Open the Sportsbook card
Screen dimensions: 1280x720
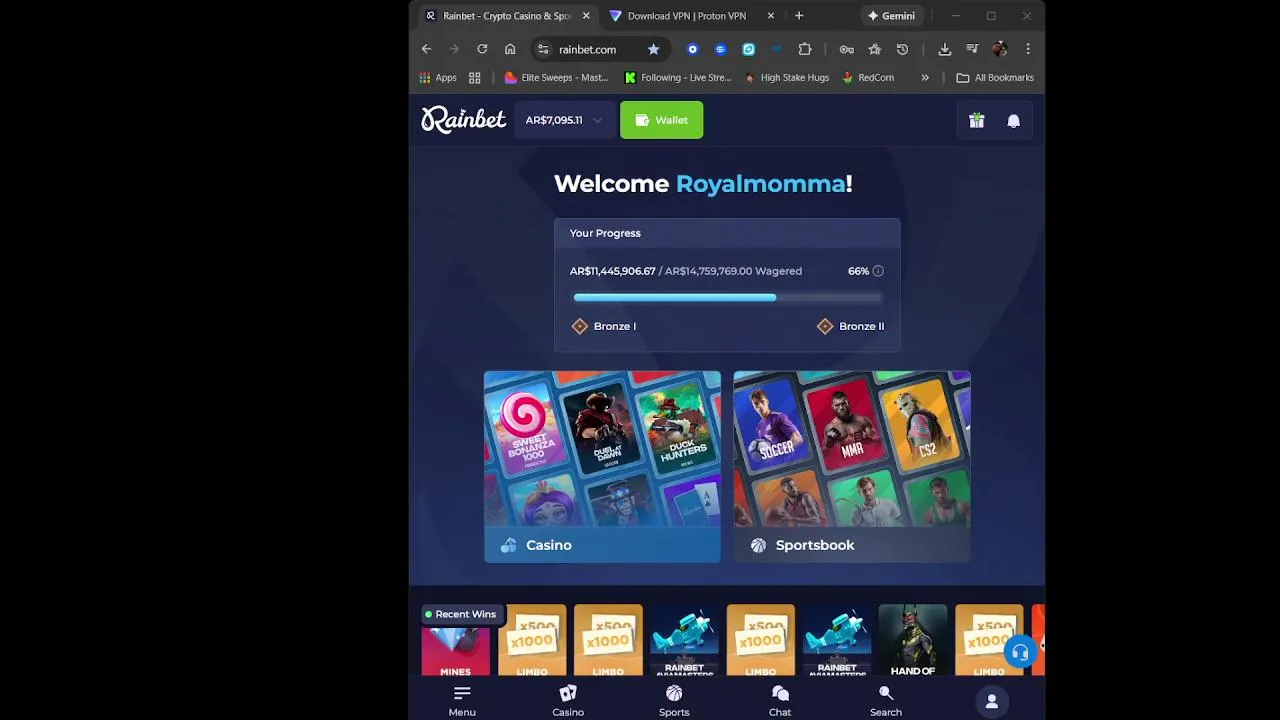tap(851, 467)
